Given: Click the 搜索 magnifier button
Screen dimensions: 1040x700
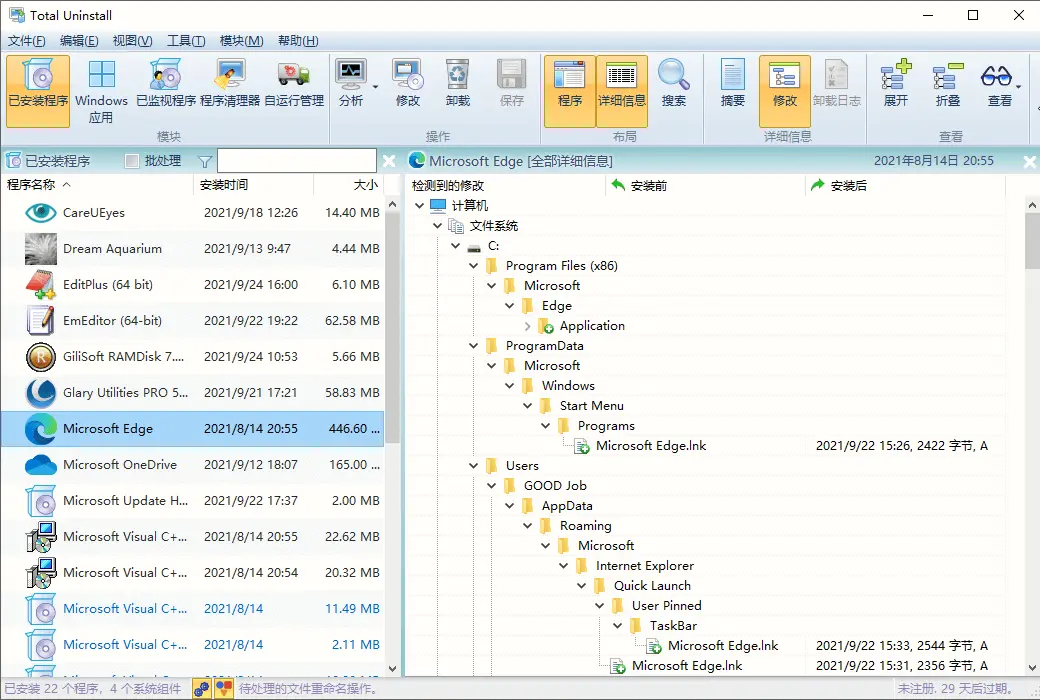Looking at the screenshot, I should [674, 84].
